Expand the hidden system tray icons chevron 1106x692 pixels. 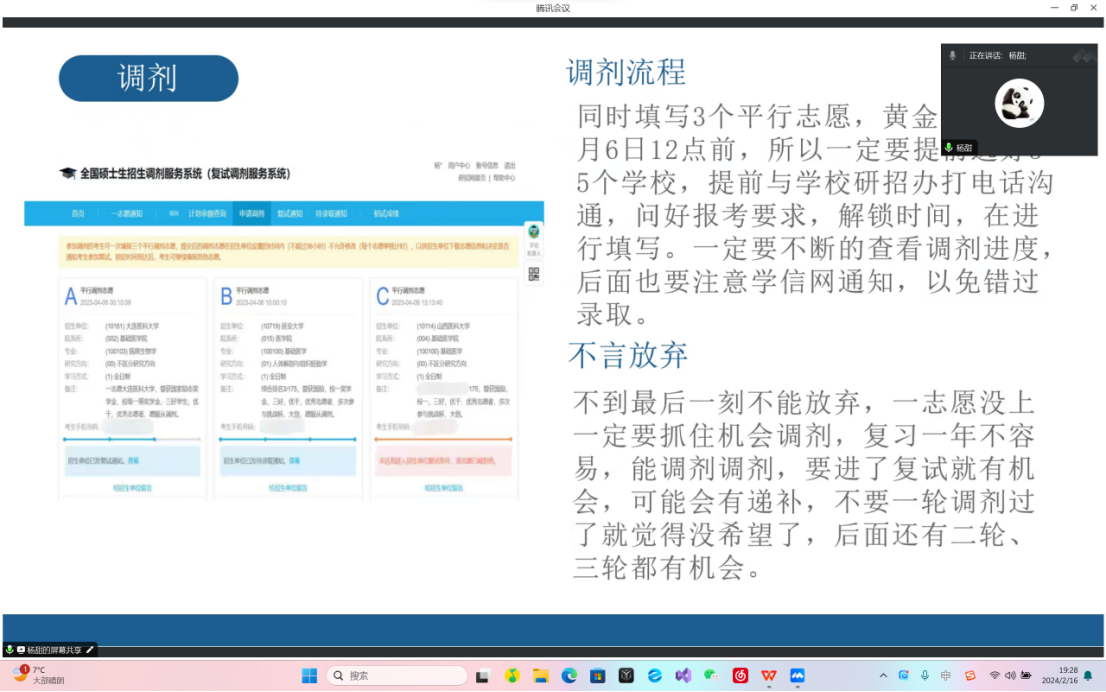pos(884,676)
